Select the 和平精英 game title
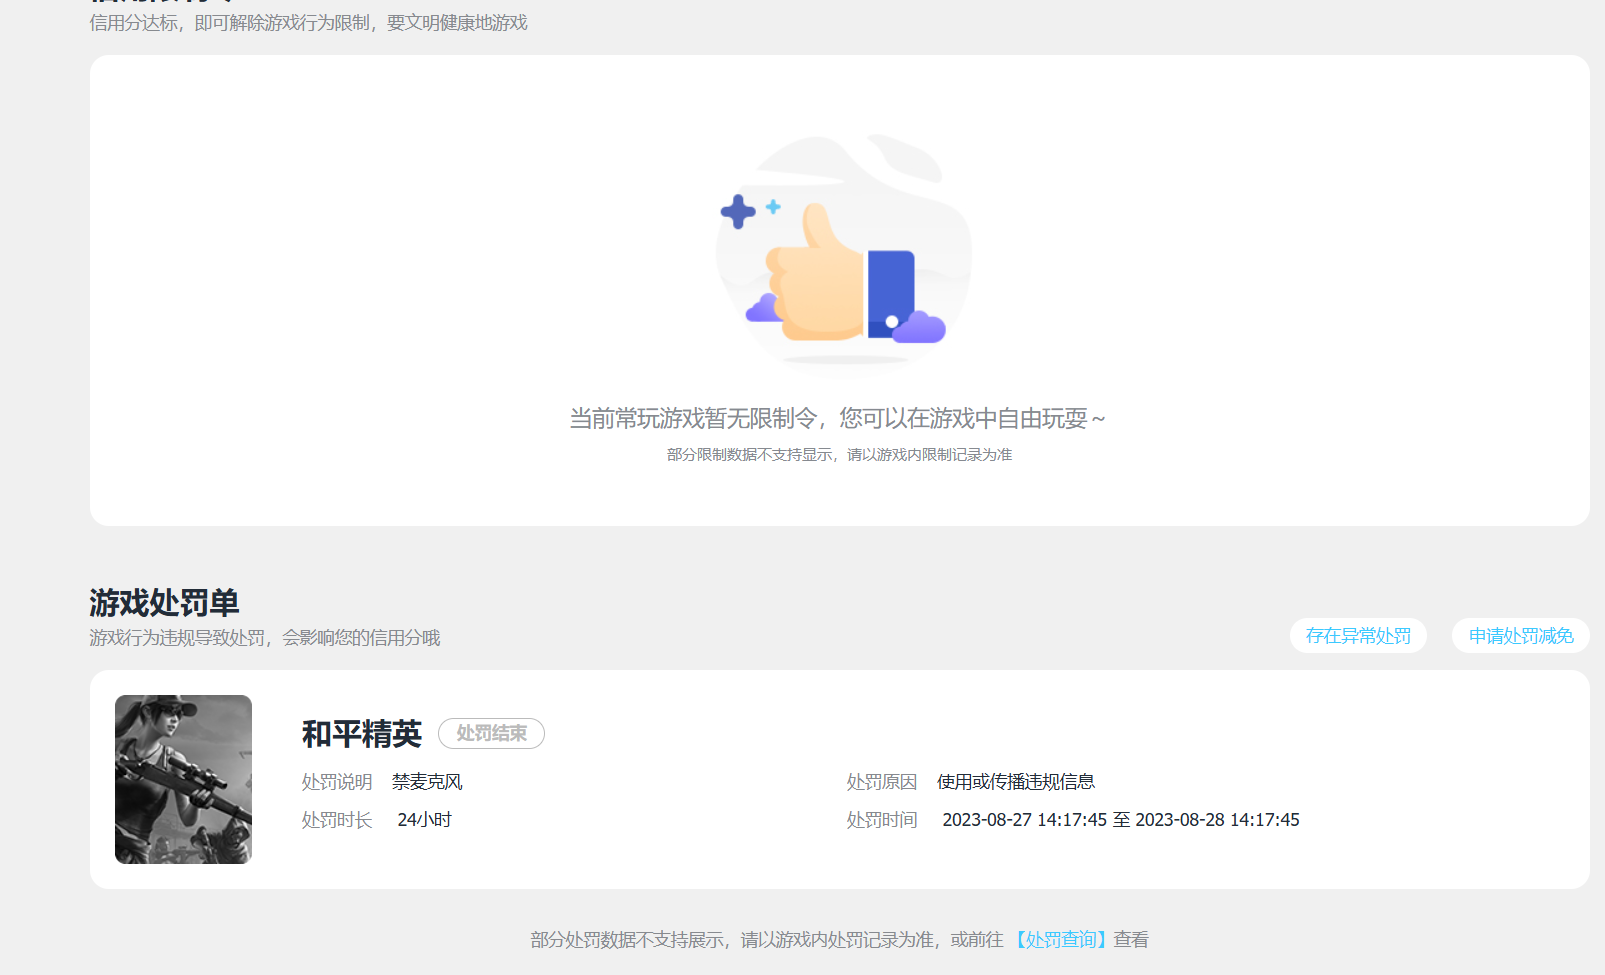Viewport: 1605px width, 975px height. point(362,734)
